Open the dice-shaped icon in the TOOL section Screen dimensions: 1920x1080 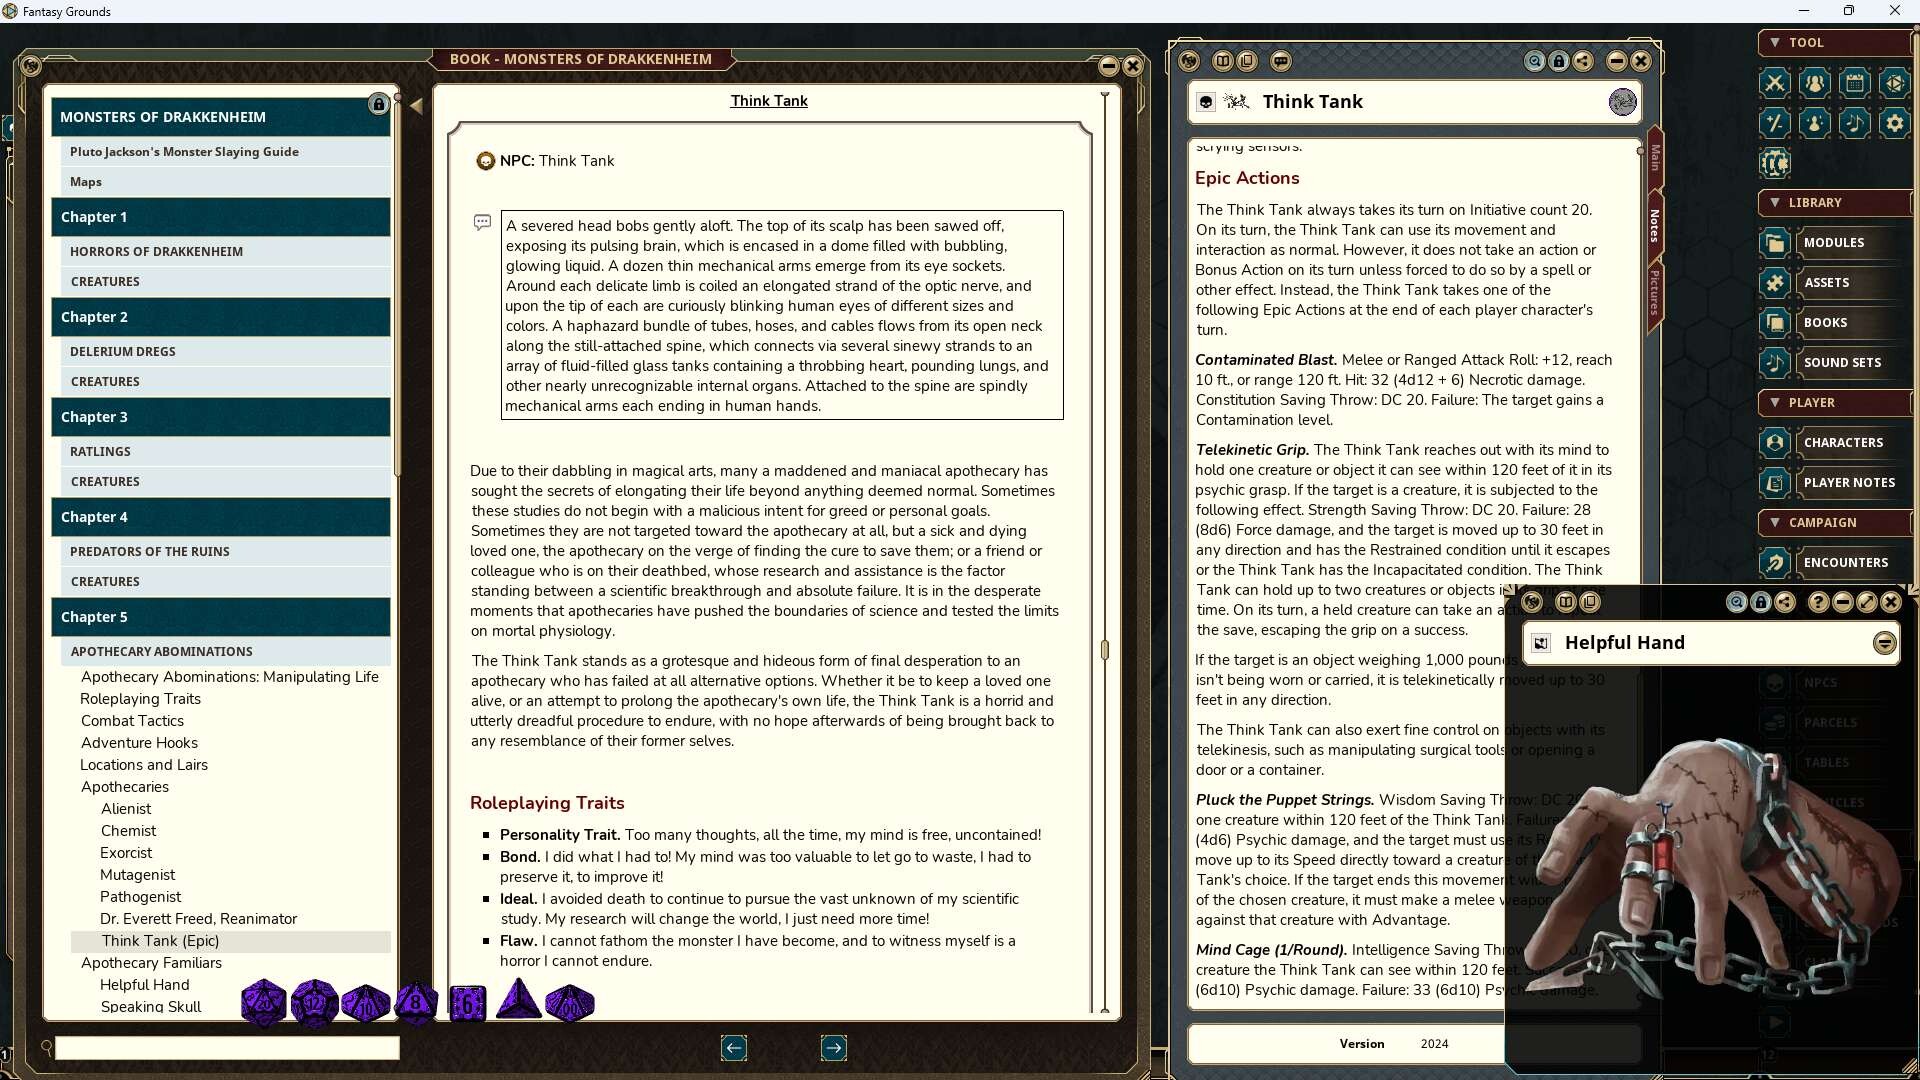pos(1894,83)
